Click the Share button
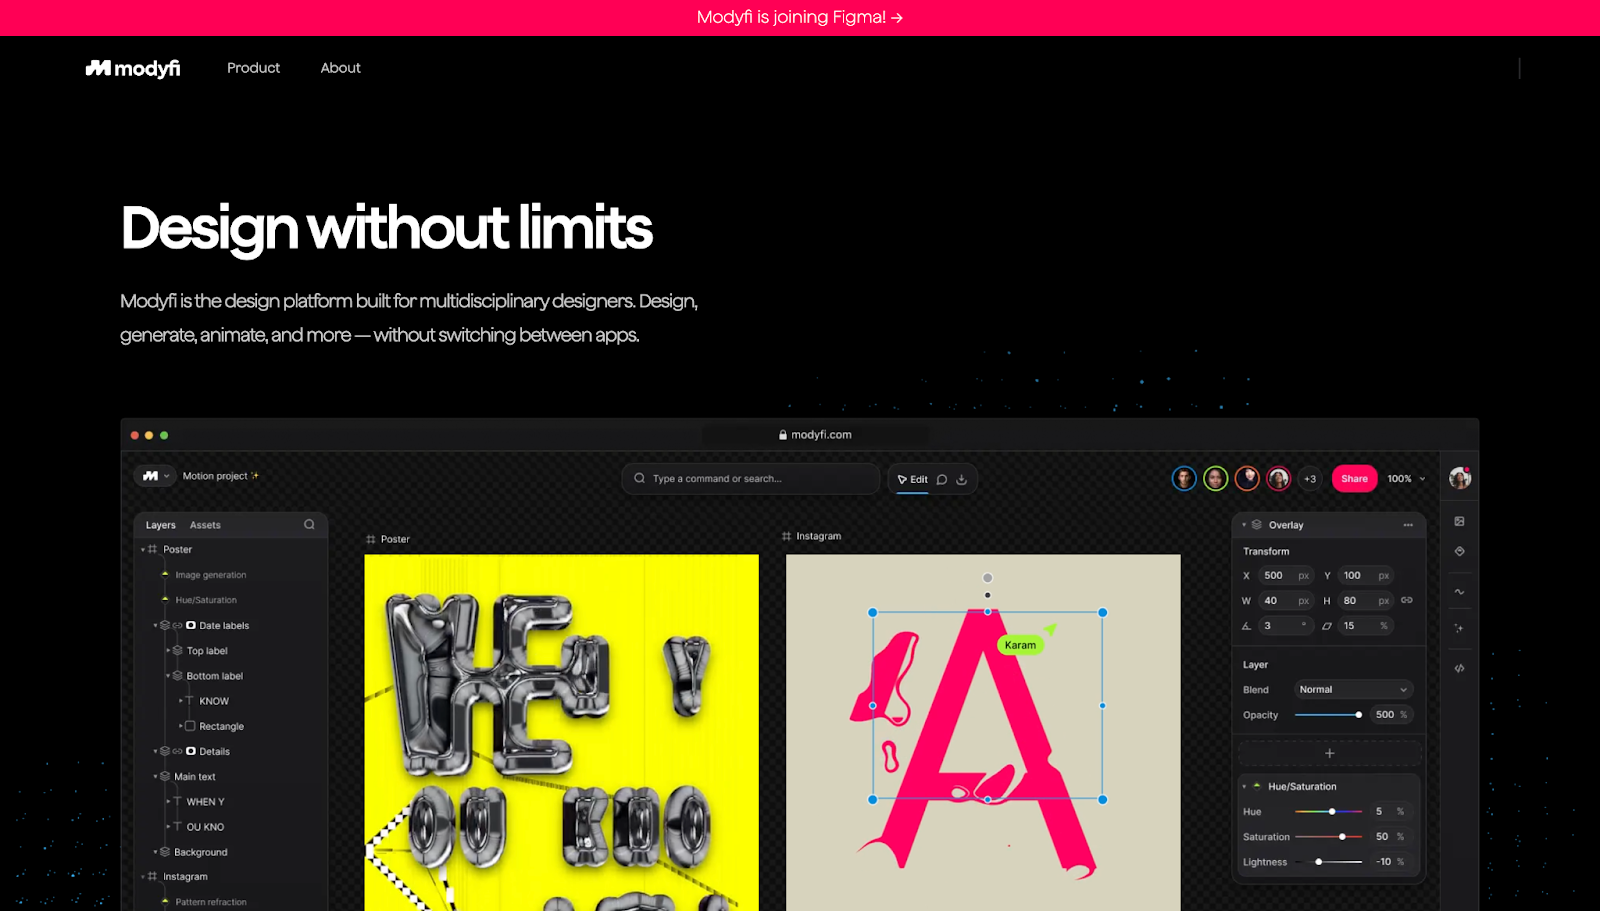The height and width of the screenshot is (911, 1600). coord(1354,479)
